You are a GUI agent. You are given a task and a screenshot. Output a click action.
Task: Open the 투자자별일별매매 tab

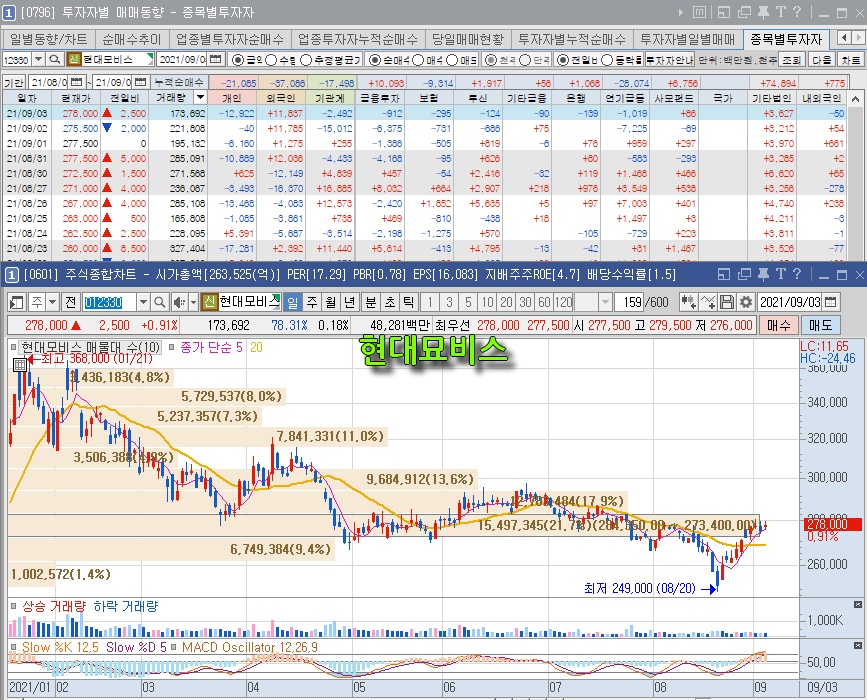pos(688,39)
